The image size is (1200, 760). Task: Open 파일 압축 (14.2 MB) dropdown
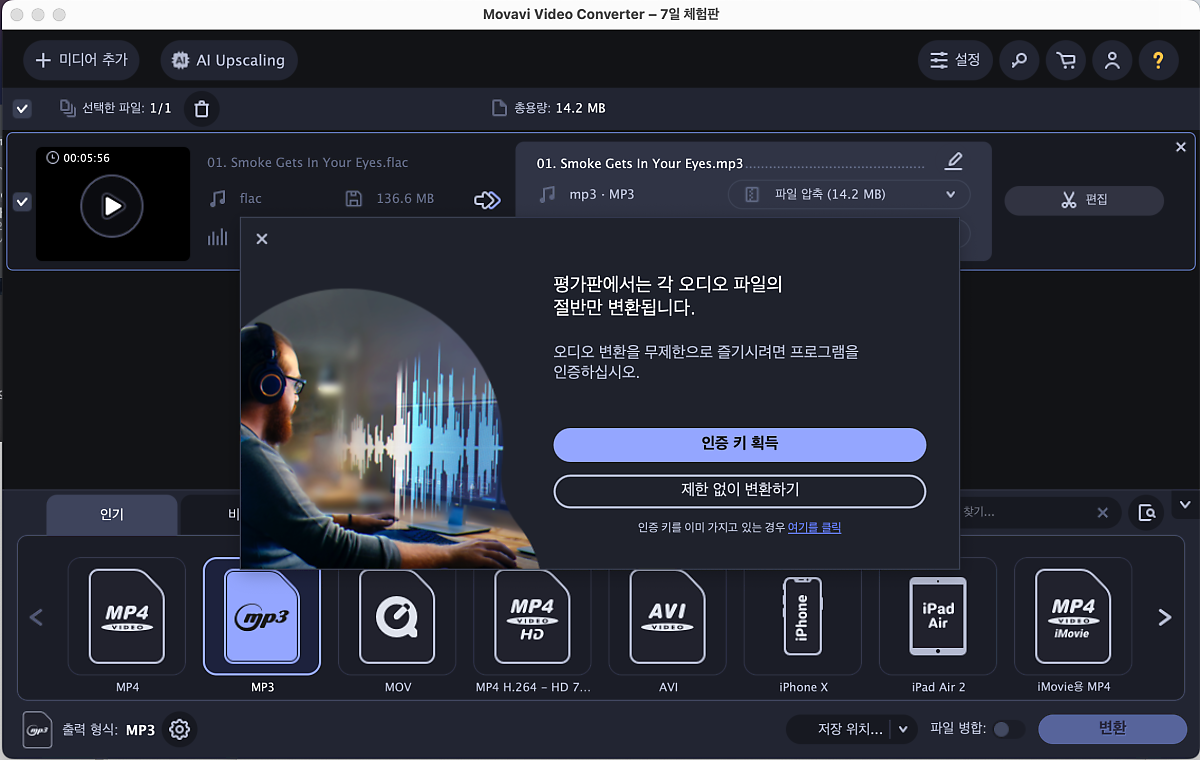[x=850, y=194]
